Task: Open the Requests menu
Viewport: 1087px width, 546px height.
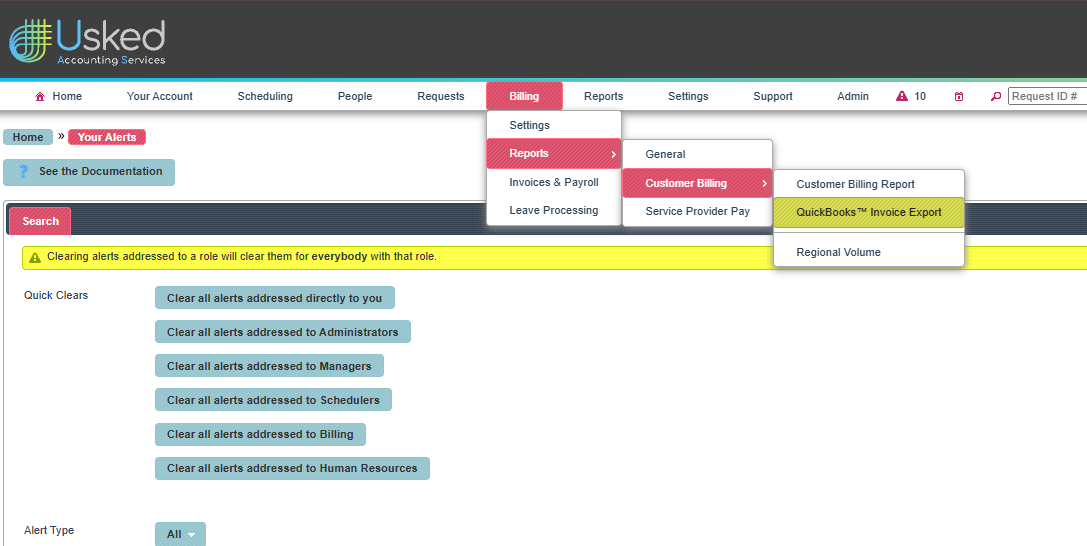Action: coord(441,96)
